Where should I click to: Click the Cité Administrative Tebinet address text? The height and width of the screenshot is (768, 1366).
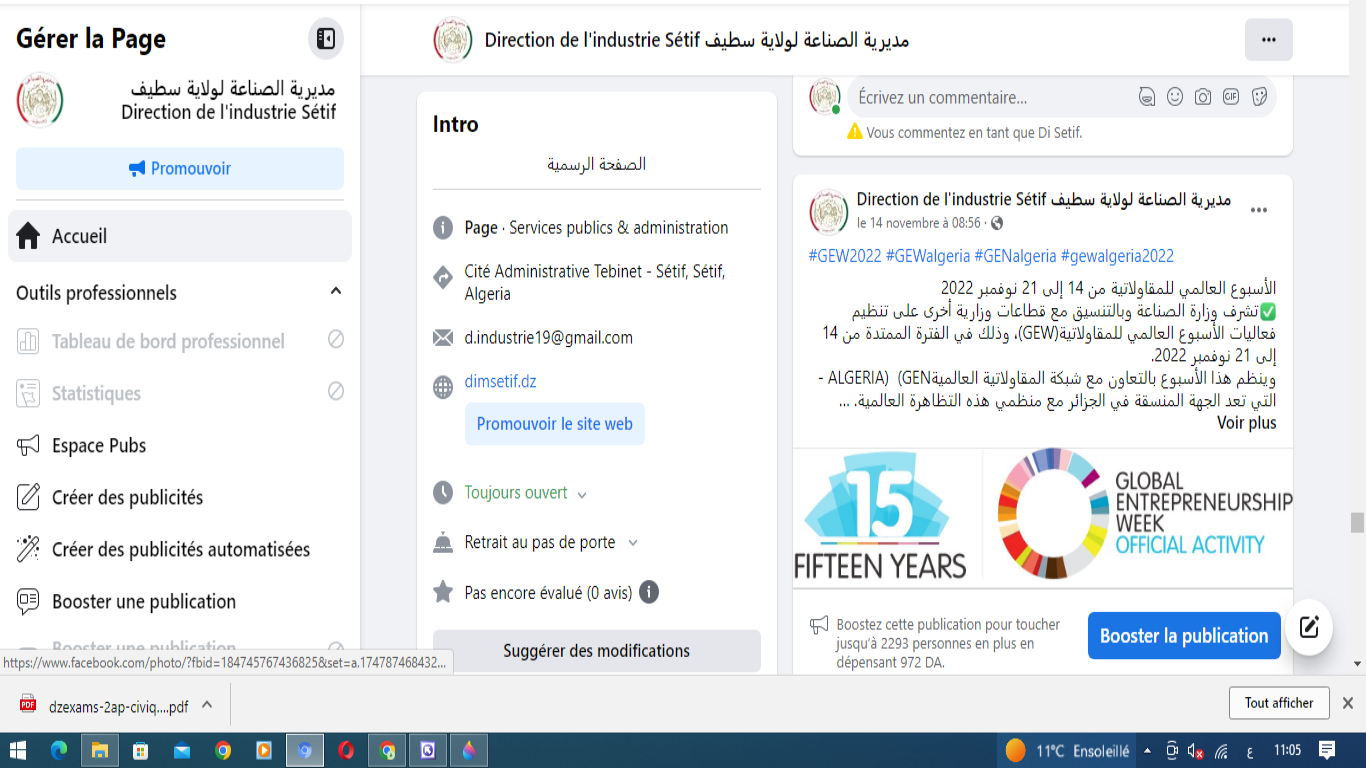point(595,283)
